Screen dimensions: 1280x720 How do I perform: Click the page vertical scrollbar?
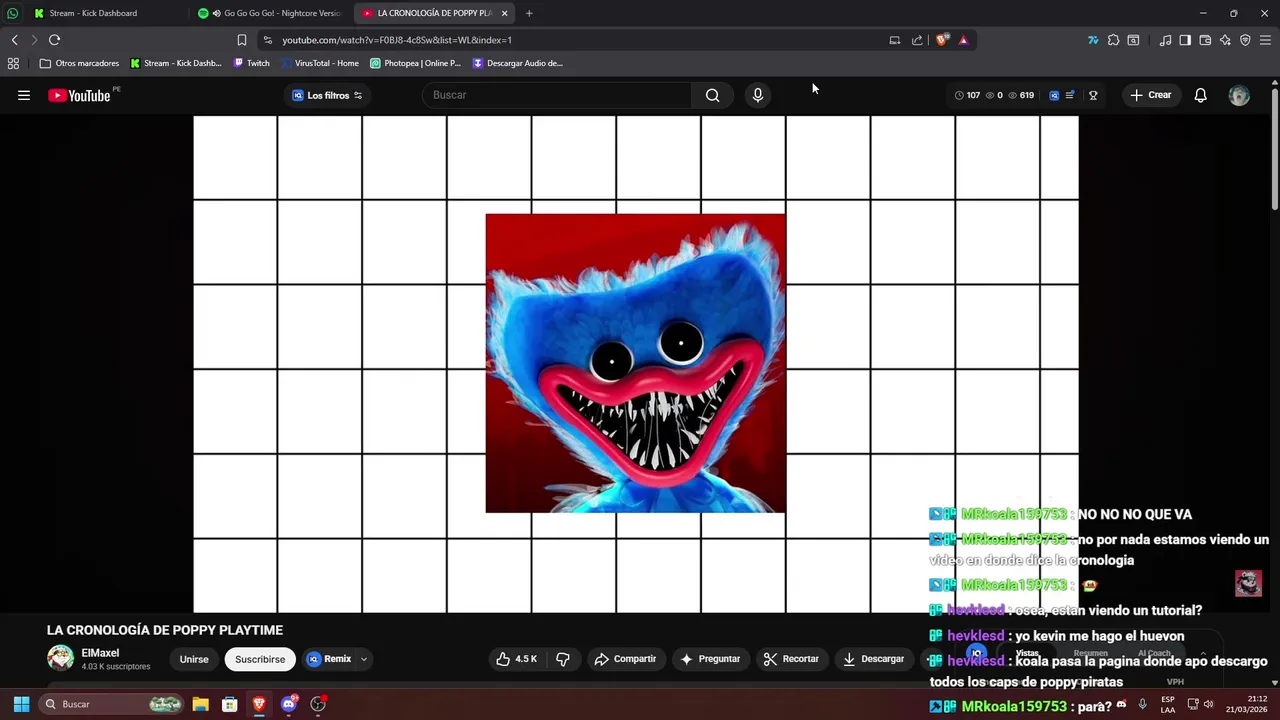coord(1274,150)
